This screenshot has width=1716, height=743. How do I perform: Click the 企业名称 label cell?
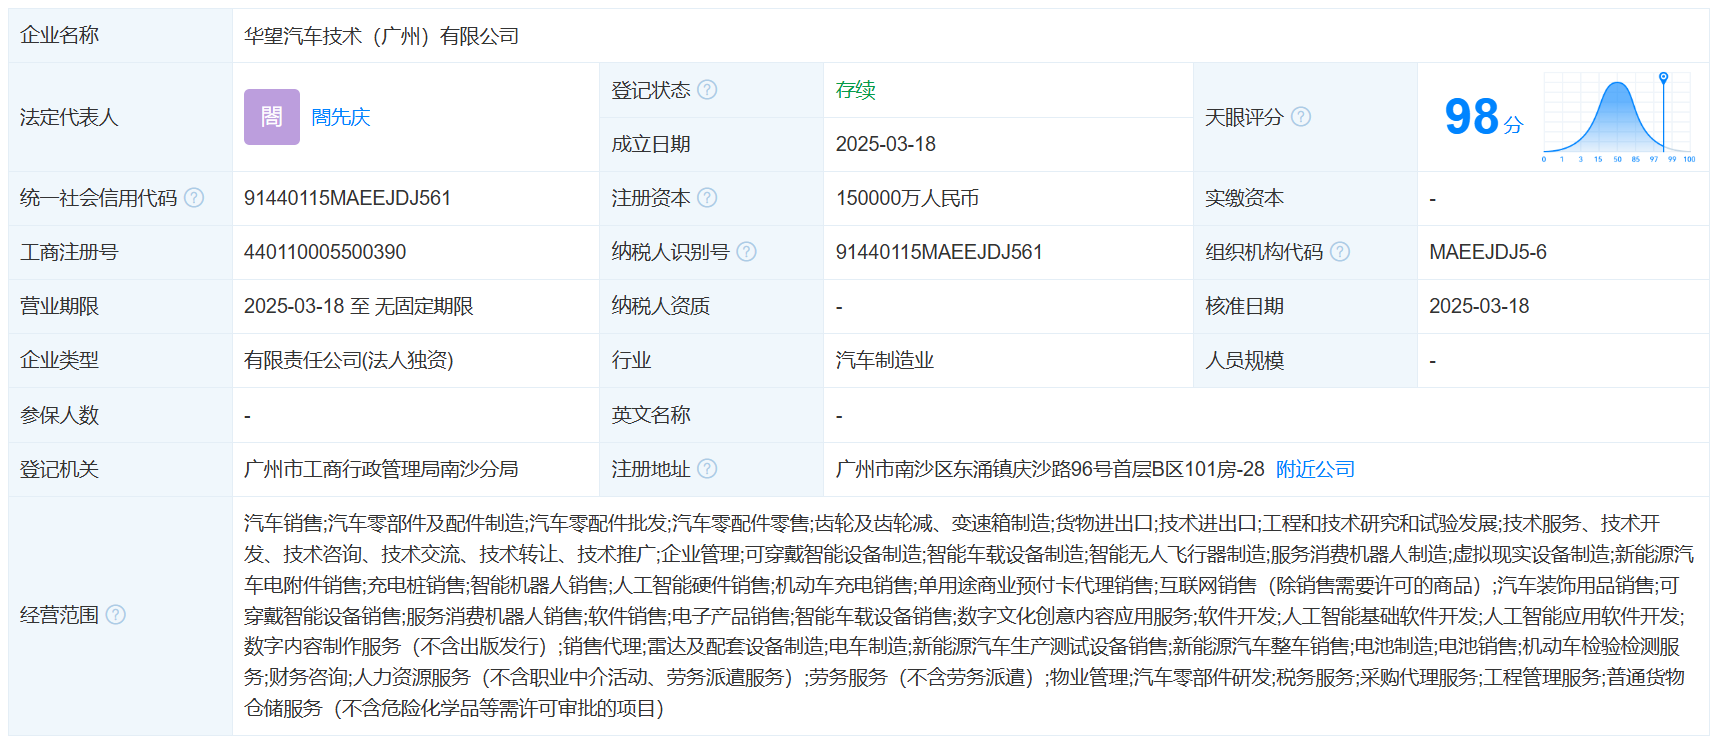click(120, 36)
